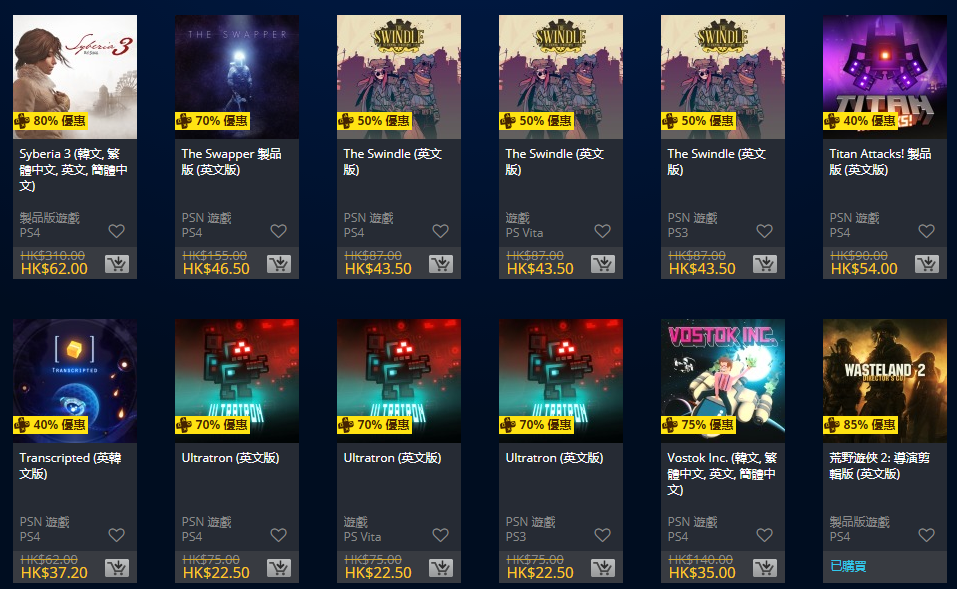This screenshot has width=957, height=589.
Task: Open Transcripted (英韓文版) title link
Action: pyautogui.click(x=70, y=466)
